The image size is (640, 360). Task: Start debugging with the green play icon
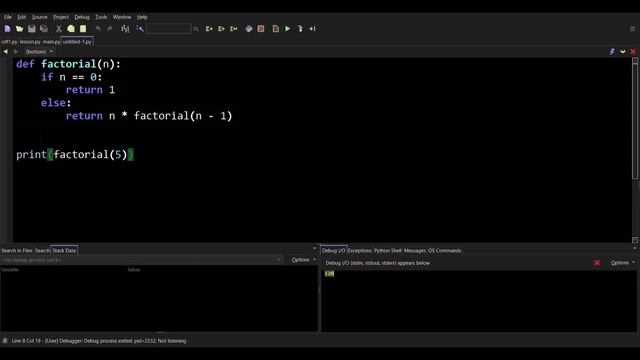click(288, 29)
